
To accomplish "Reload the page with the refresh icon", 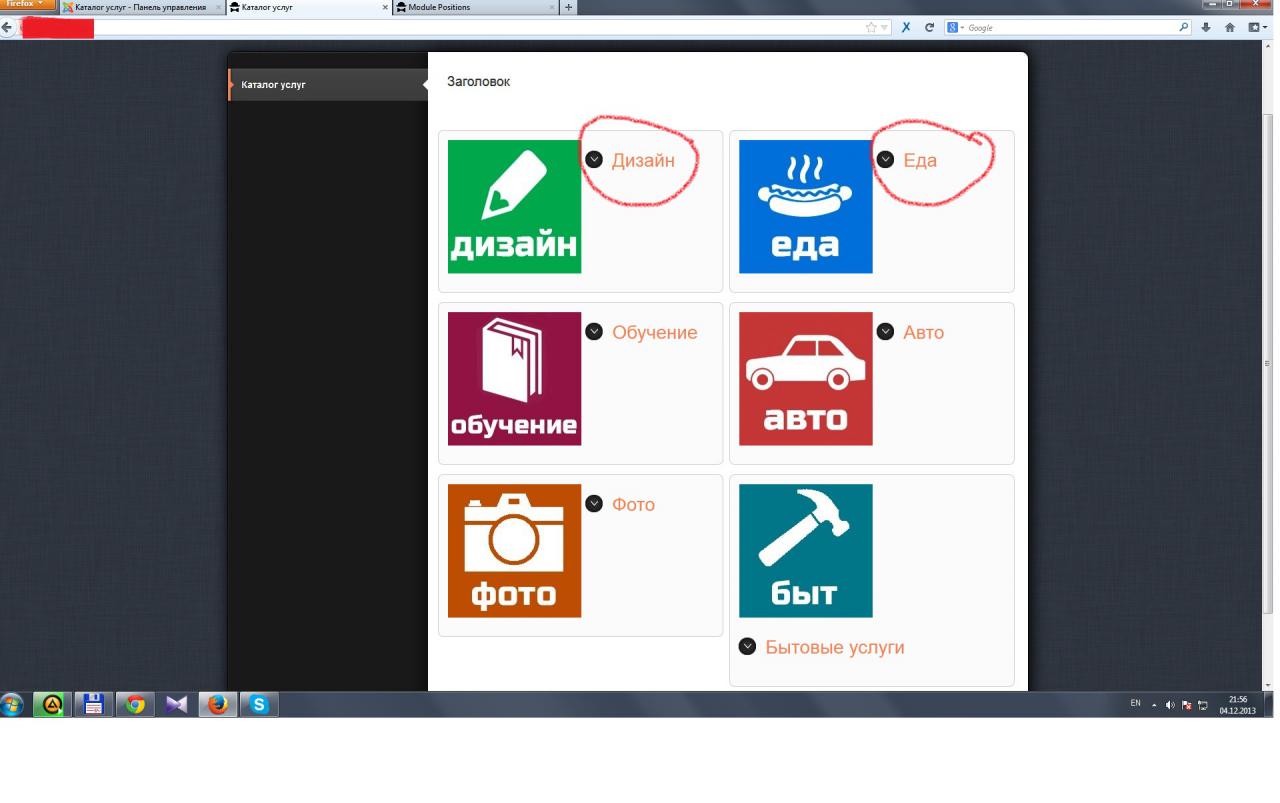I will coord(929,28).
